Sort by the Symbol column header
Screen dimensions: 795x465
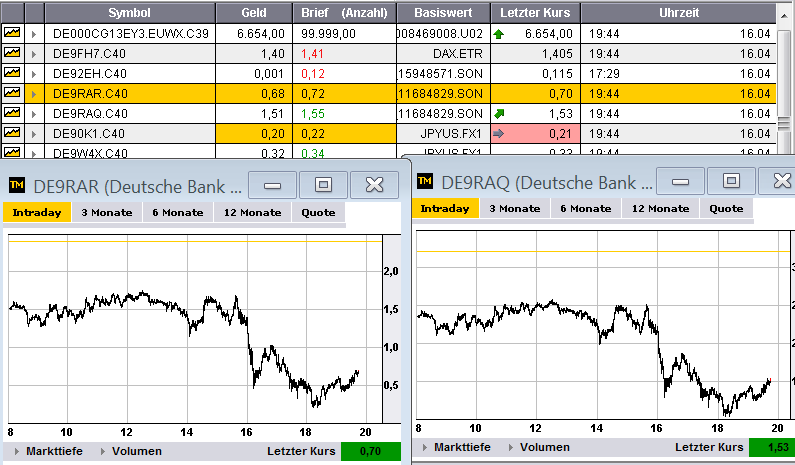(130, 13)
